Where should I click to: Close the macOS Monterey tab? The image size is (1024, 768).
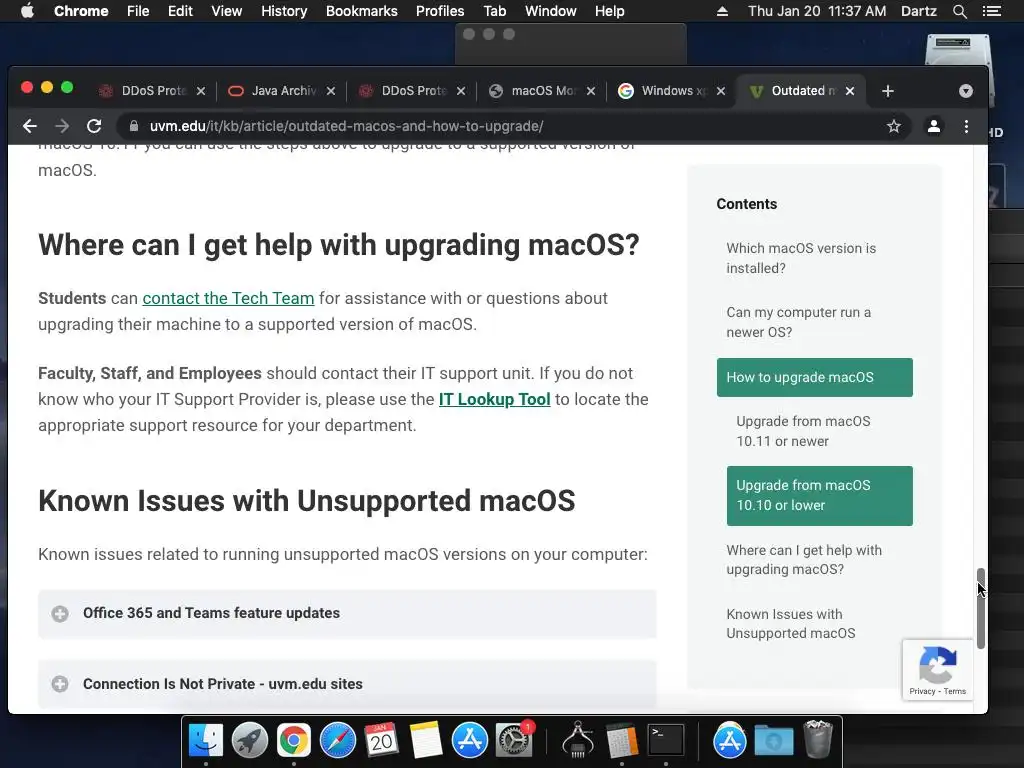591,91
